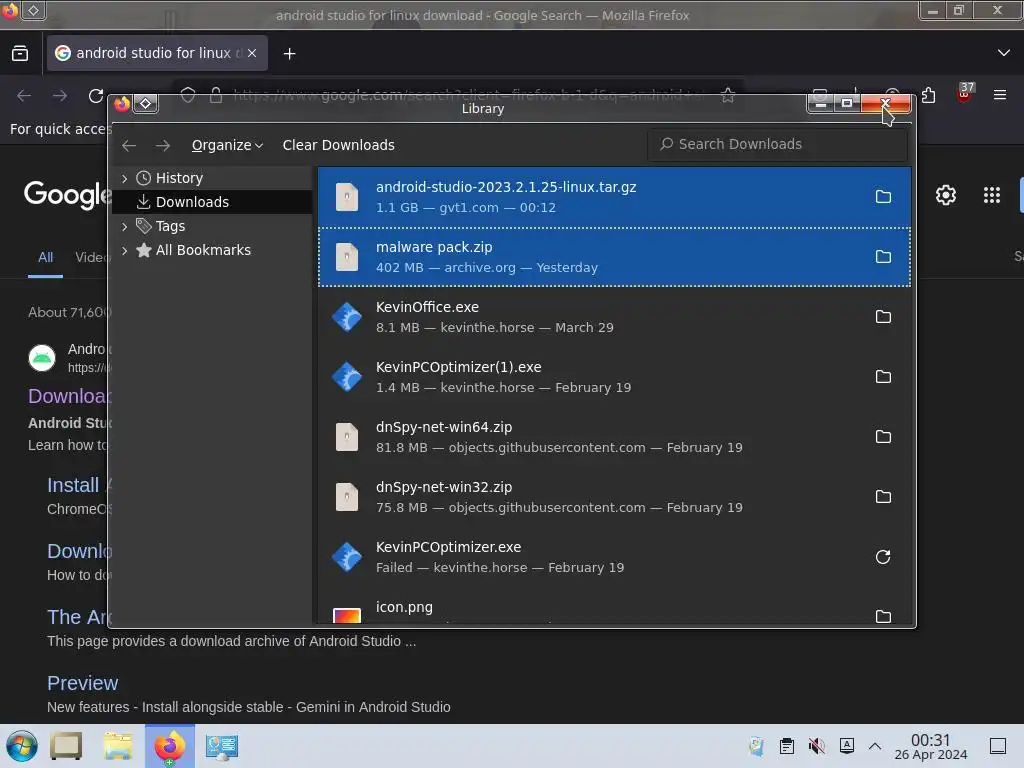This screenshot has height=768, width=1024.
Task: Open the Firefox hamburger application menu
Action: click(1000, 95)
